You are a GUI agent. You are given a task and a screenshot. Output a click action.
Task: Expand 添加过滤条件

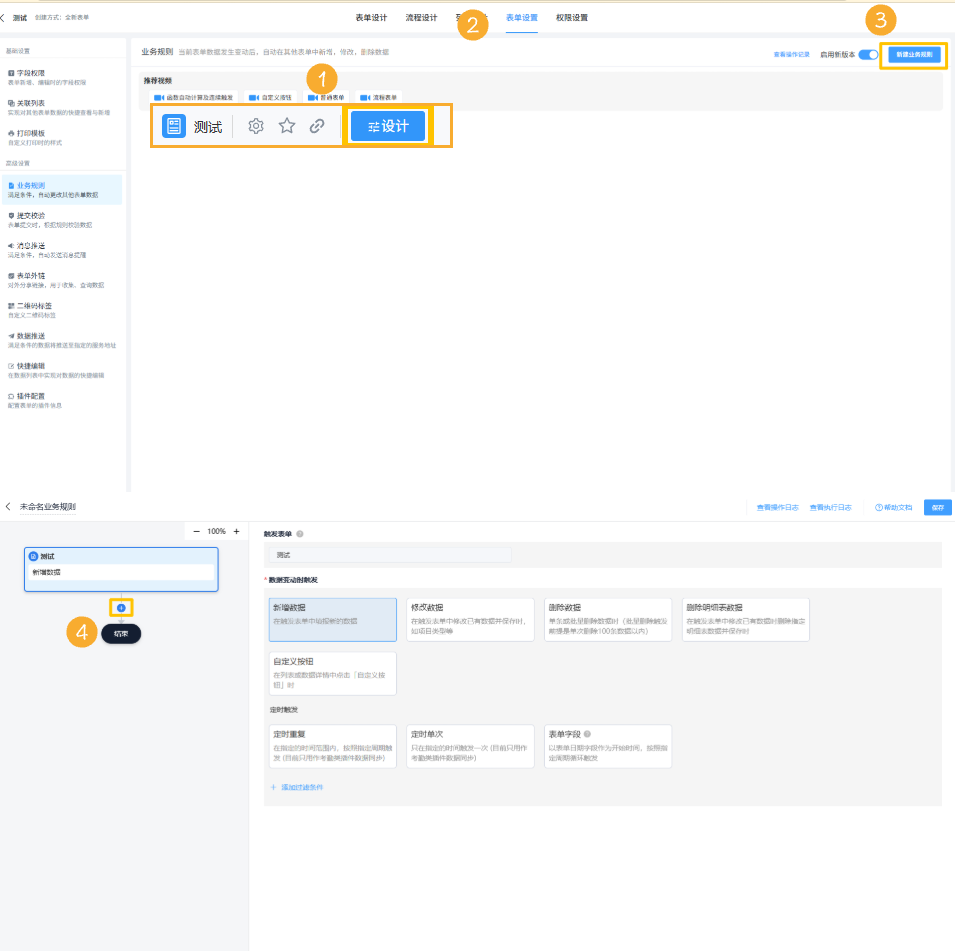tap(297, 787)
